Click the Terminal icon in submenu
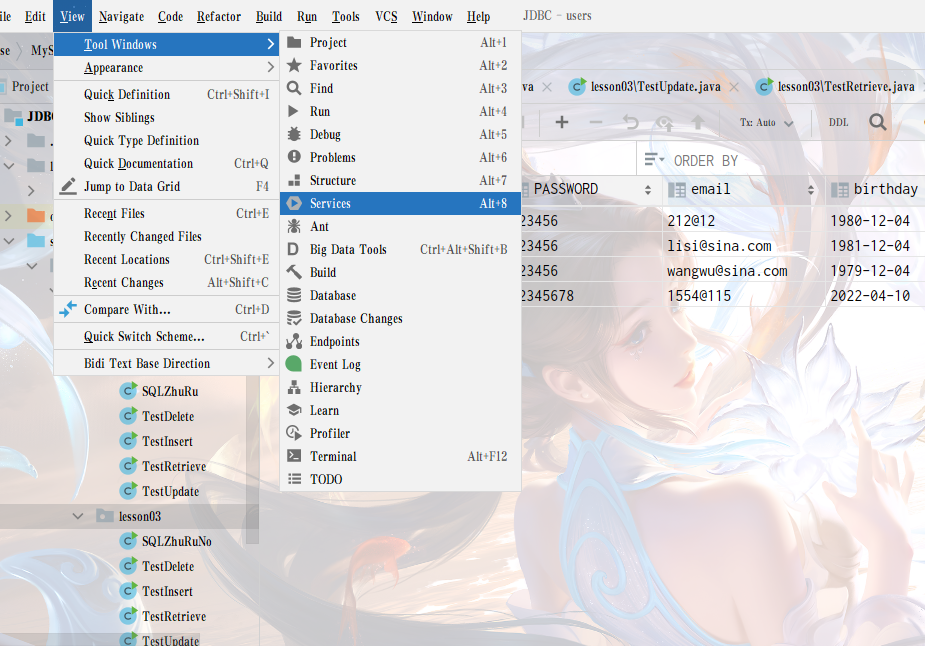The image size is (925, 646). (294, 456)
